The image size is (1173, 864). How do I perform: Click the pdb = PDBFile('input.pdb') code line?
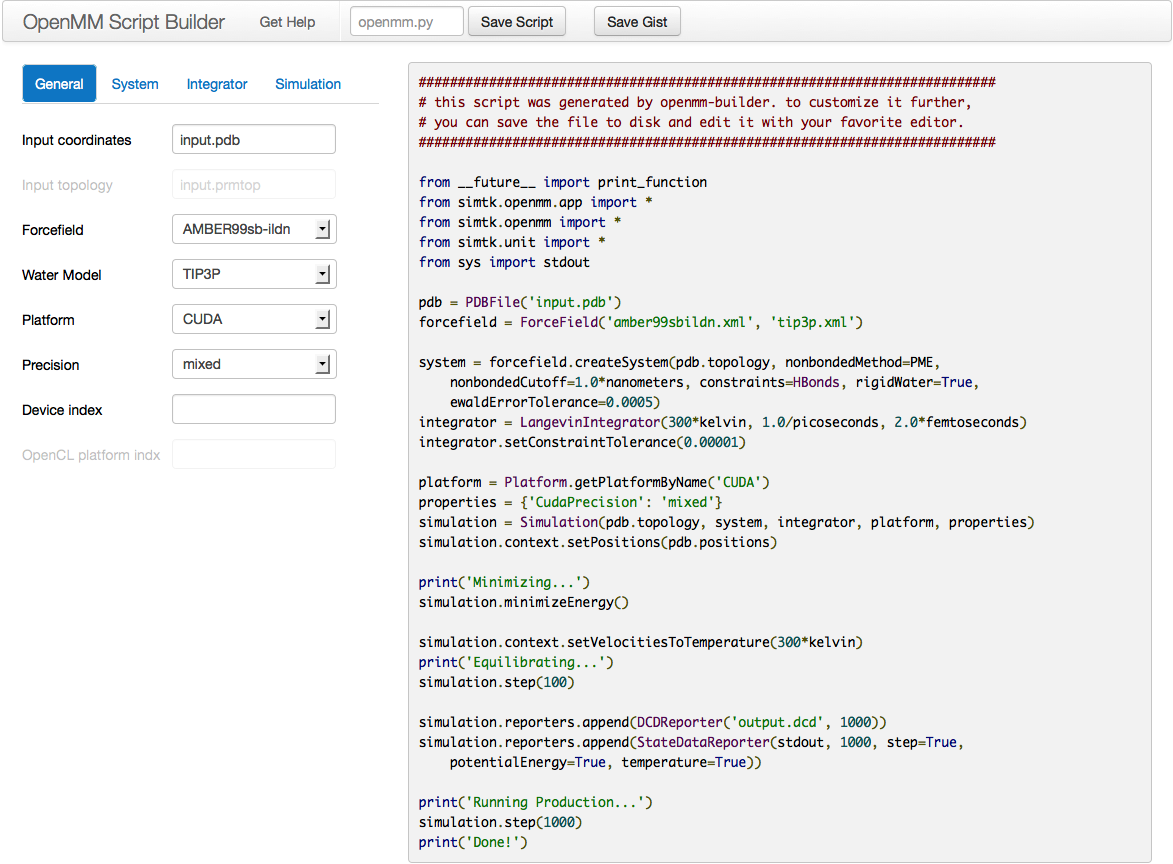coord(520,302)
